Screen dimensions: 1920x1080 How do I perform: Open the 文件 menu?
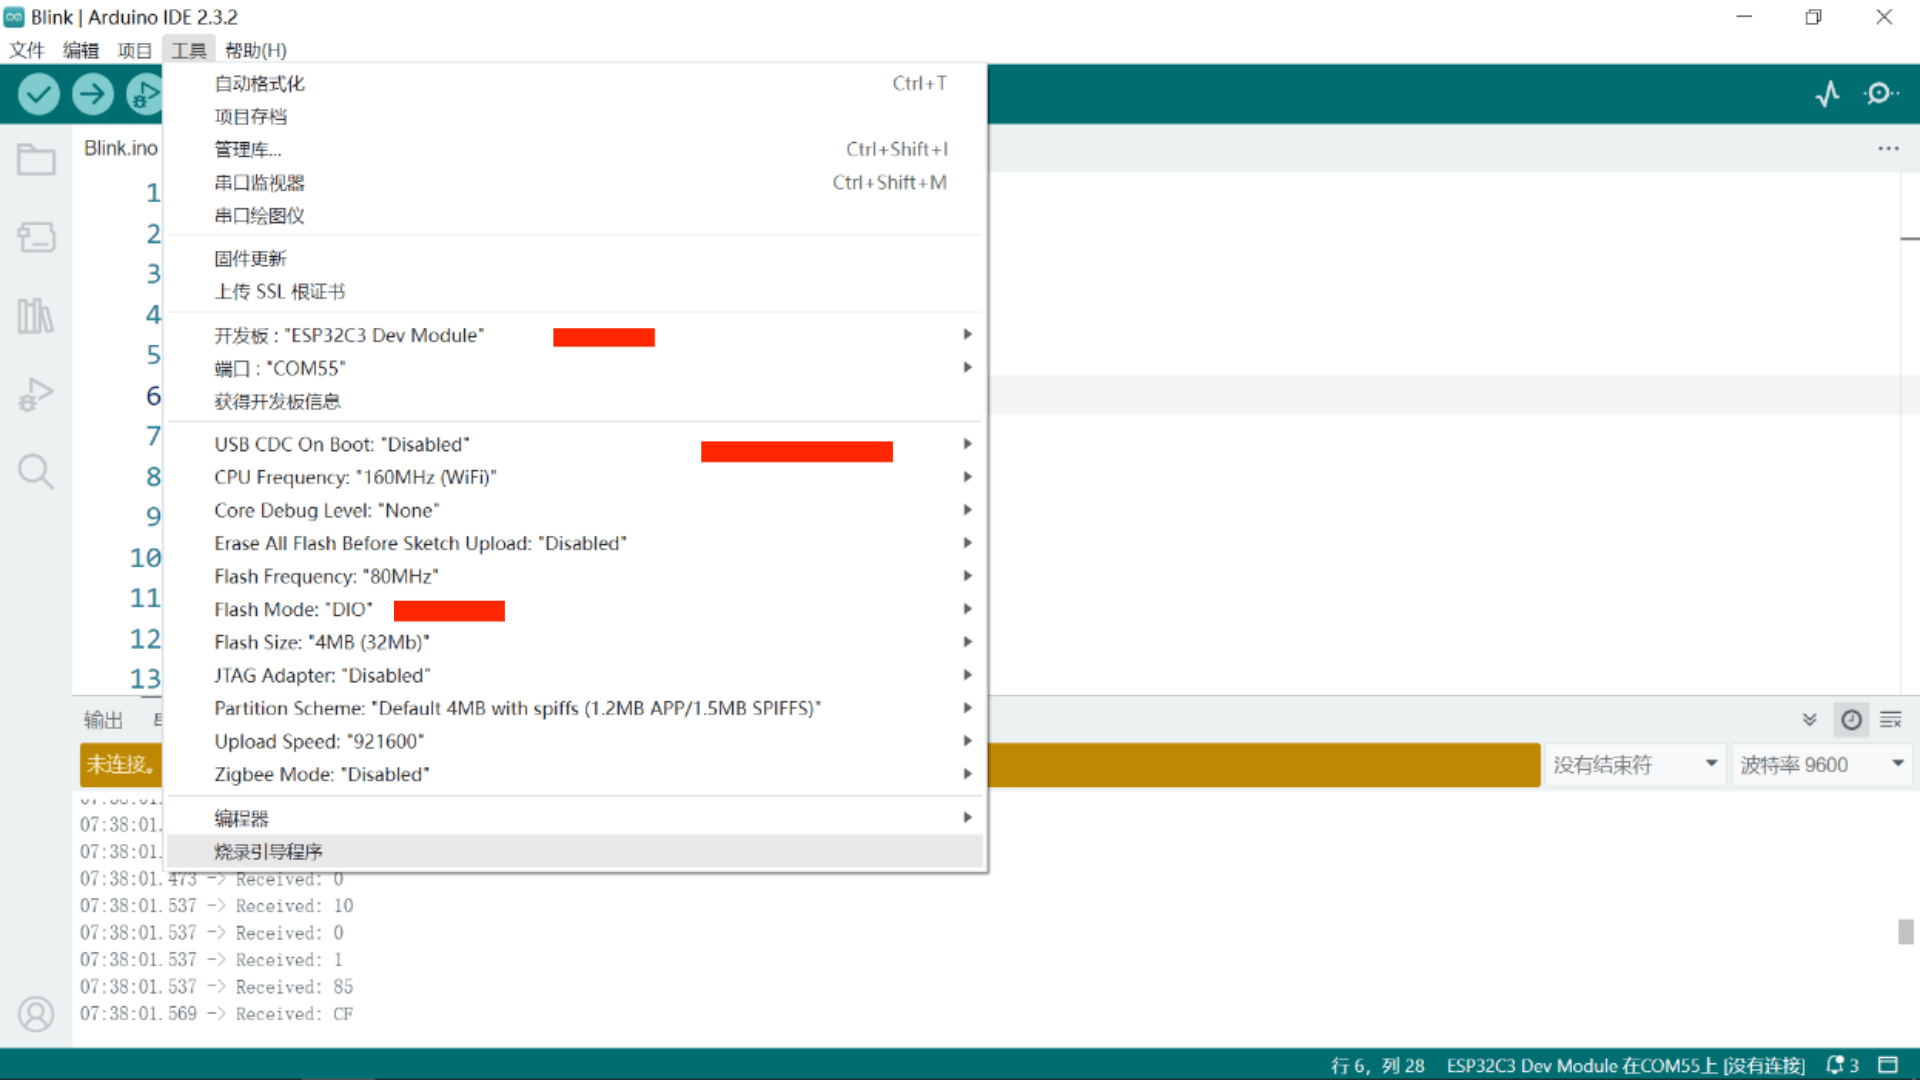click(x=27, y=50)
